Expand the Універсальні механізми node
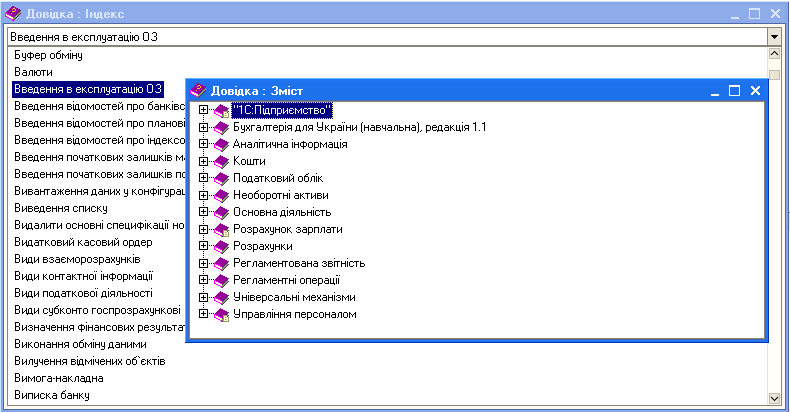The image size is (790, 412). point(203,297)
